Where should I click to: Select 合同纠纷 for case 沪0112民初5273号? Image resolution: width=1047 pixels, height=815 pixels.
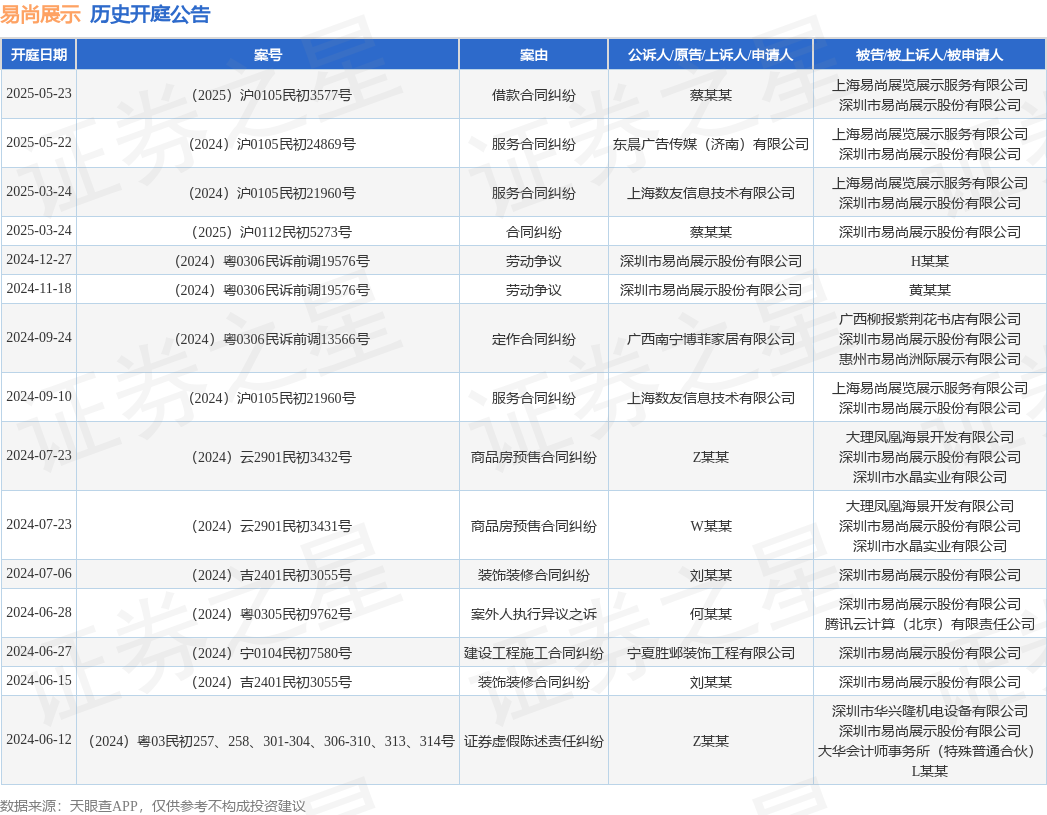(534, 232)
